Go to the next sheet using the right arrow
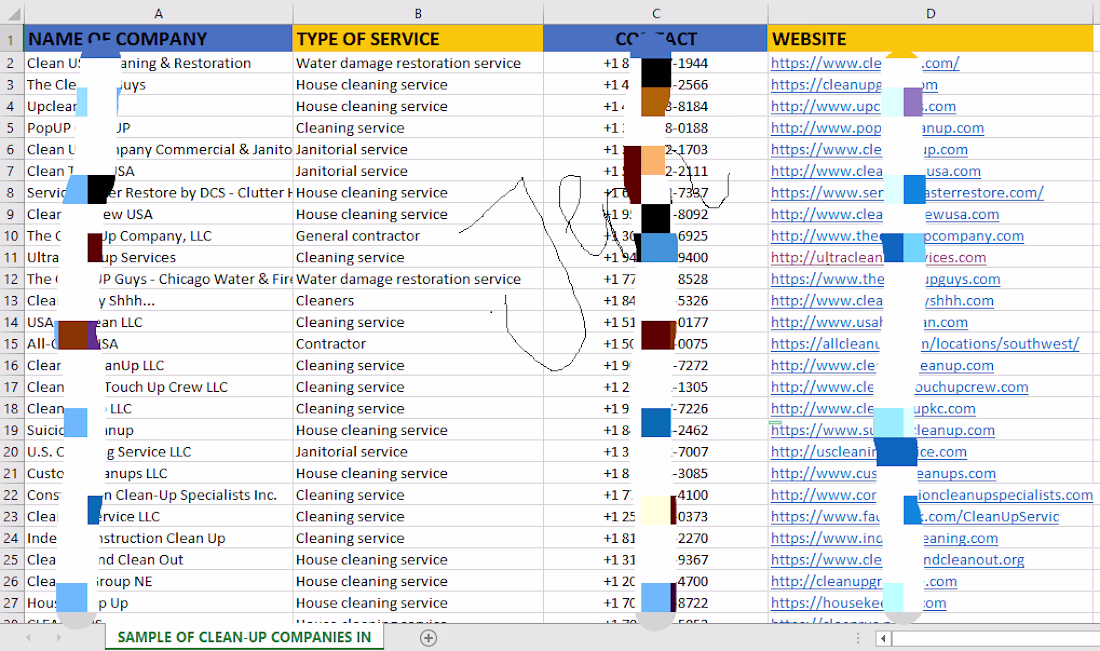The image size is (1100, 651). (x=59, y=638)
